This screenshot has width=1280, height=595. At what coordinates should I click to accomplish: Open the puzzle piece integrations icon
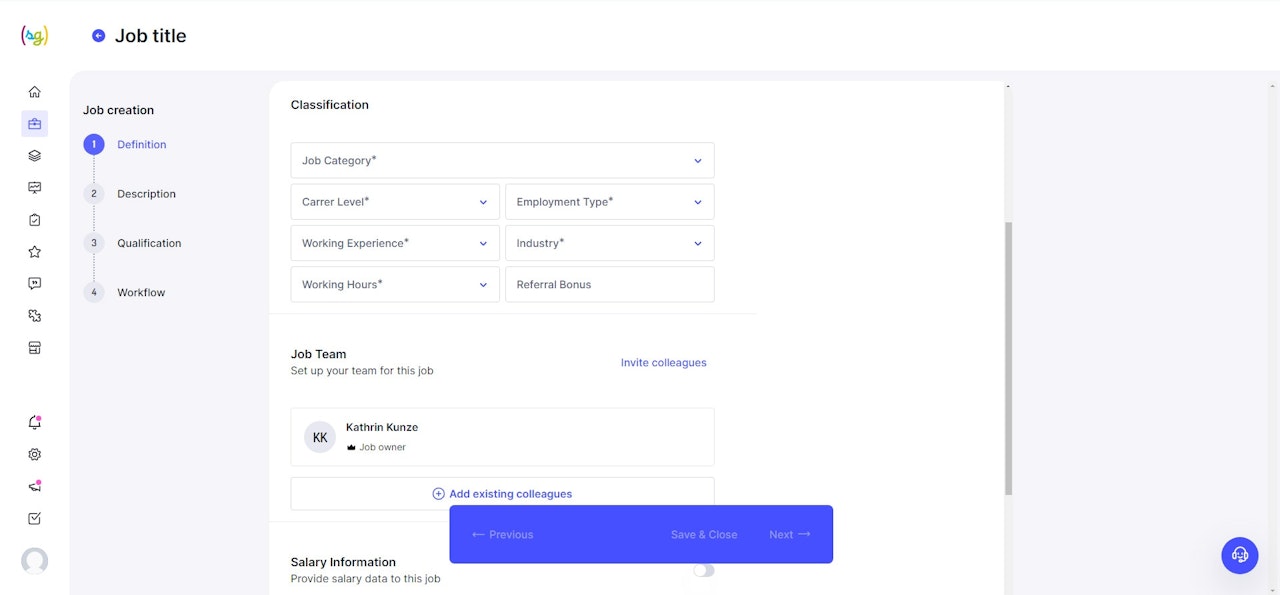pos(34,316)
